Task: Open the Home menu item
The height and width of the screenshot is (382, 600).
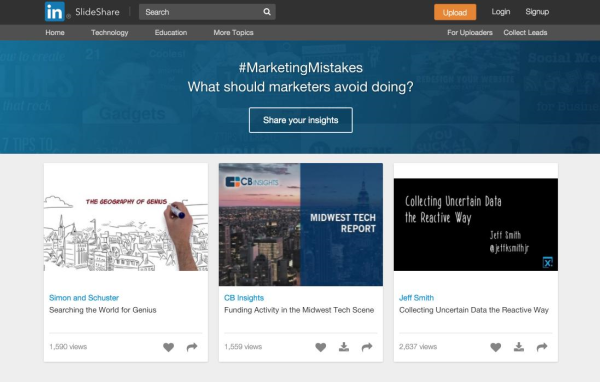Action: point(55,33)
